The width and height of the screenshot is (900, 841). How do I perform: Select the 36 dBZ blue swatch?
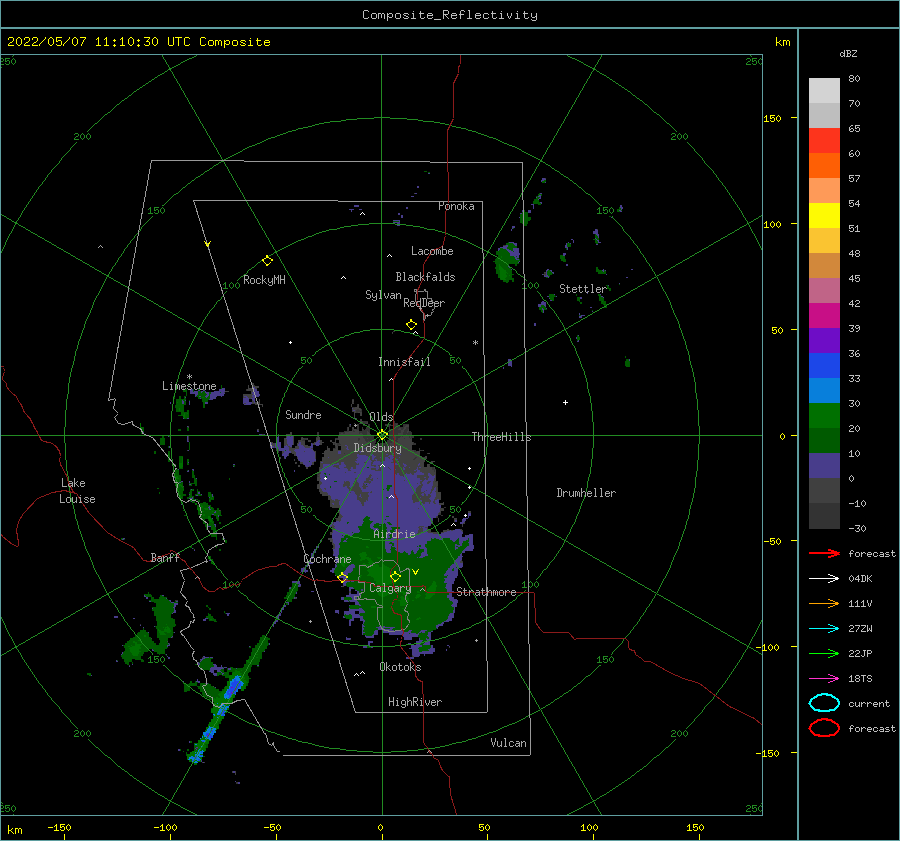coord(824,366)
